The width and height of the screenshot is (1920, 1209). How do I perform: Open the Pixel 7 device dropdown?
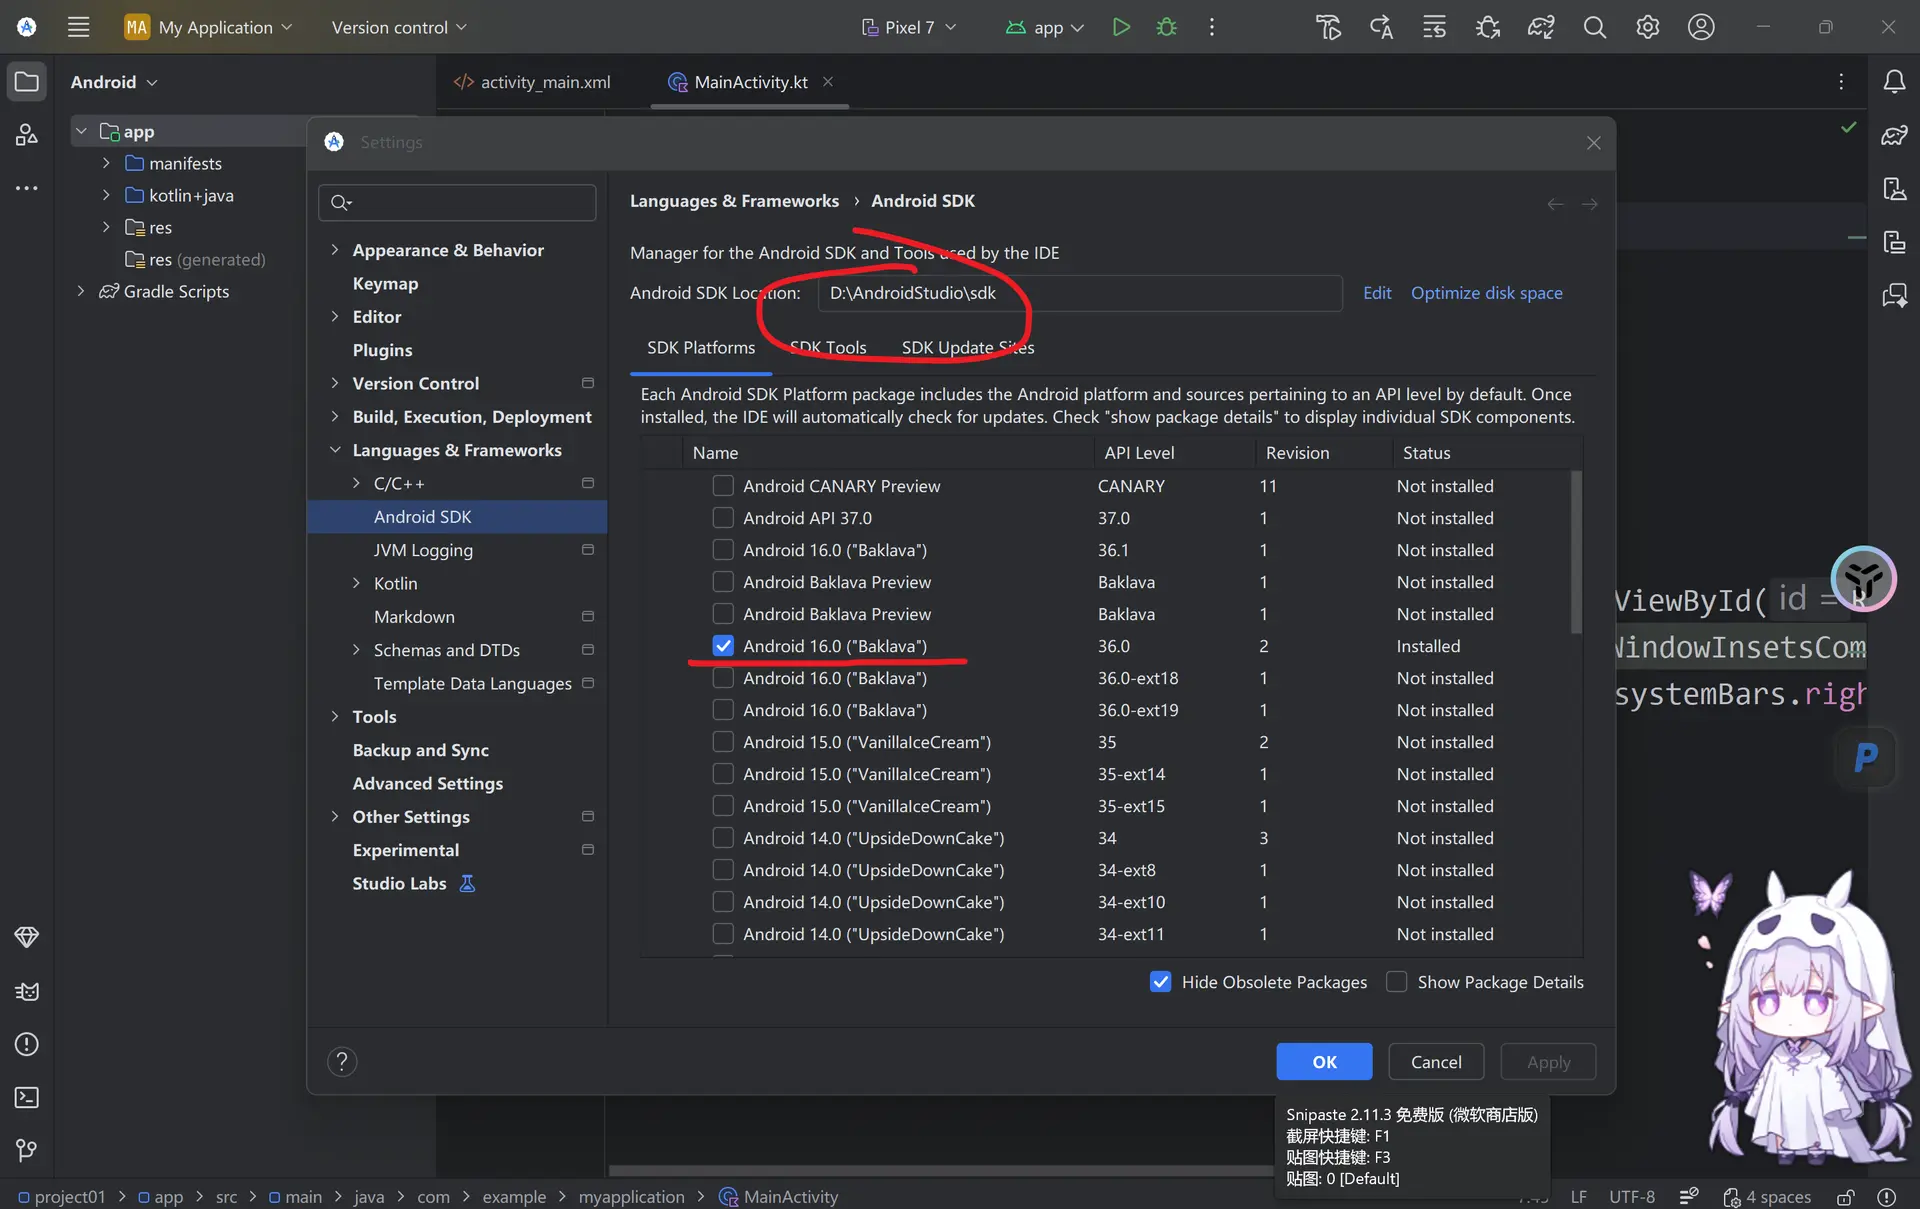coord(909,27)
